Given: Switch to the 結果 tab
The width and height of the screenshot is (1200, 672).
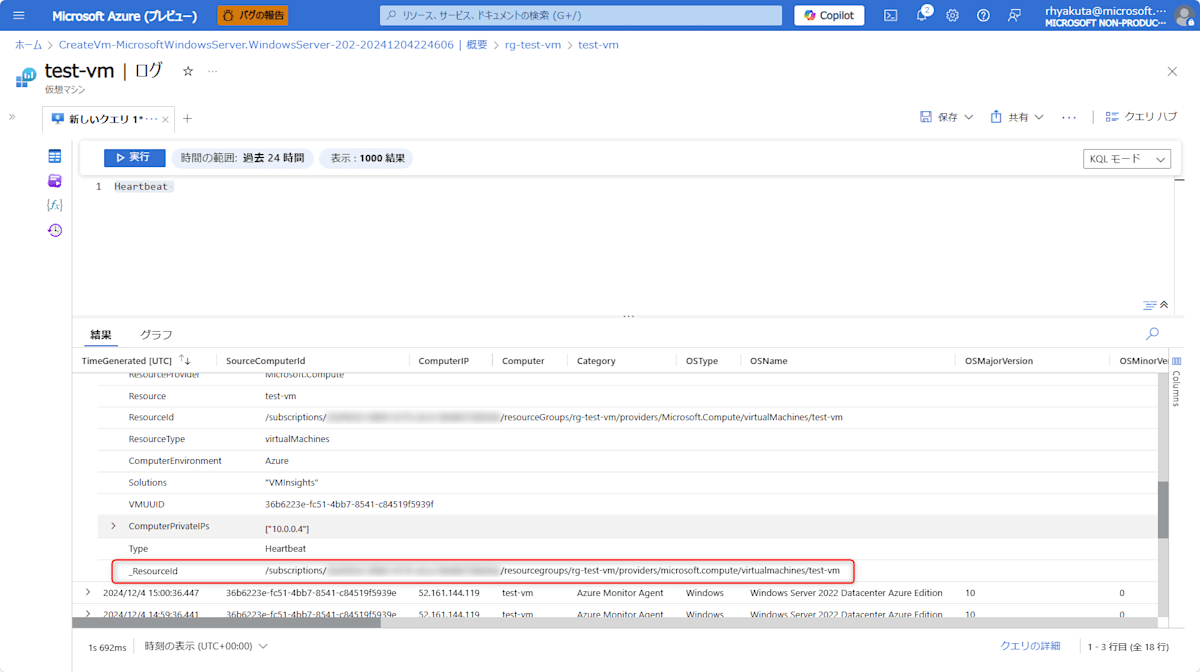Looking at the screenshot, I should point(101,334).
